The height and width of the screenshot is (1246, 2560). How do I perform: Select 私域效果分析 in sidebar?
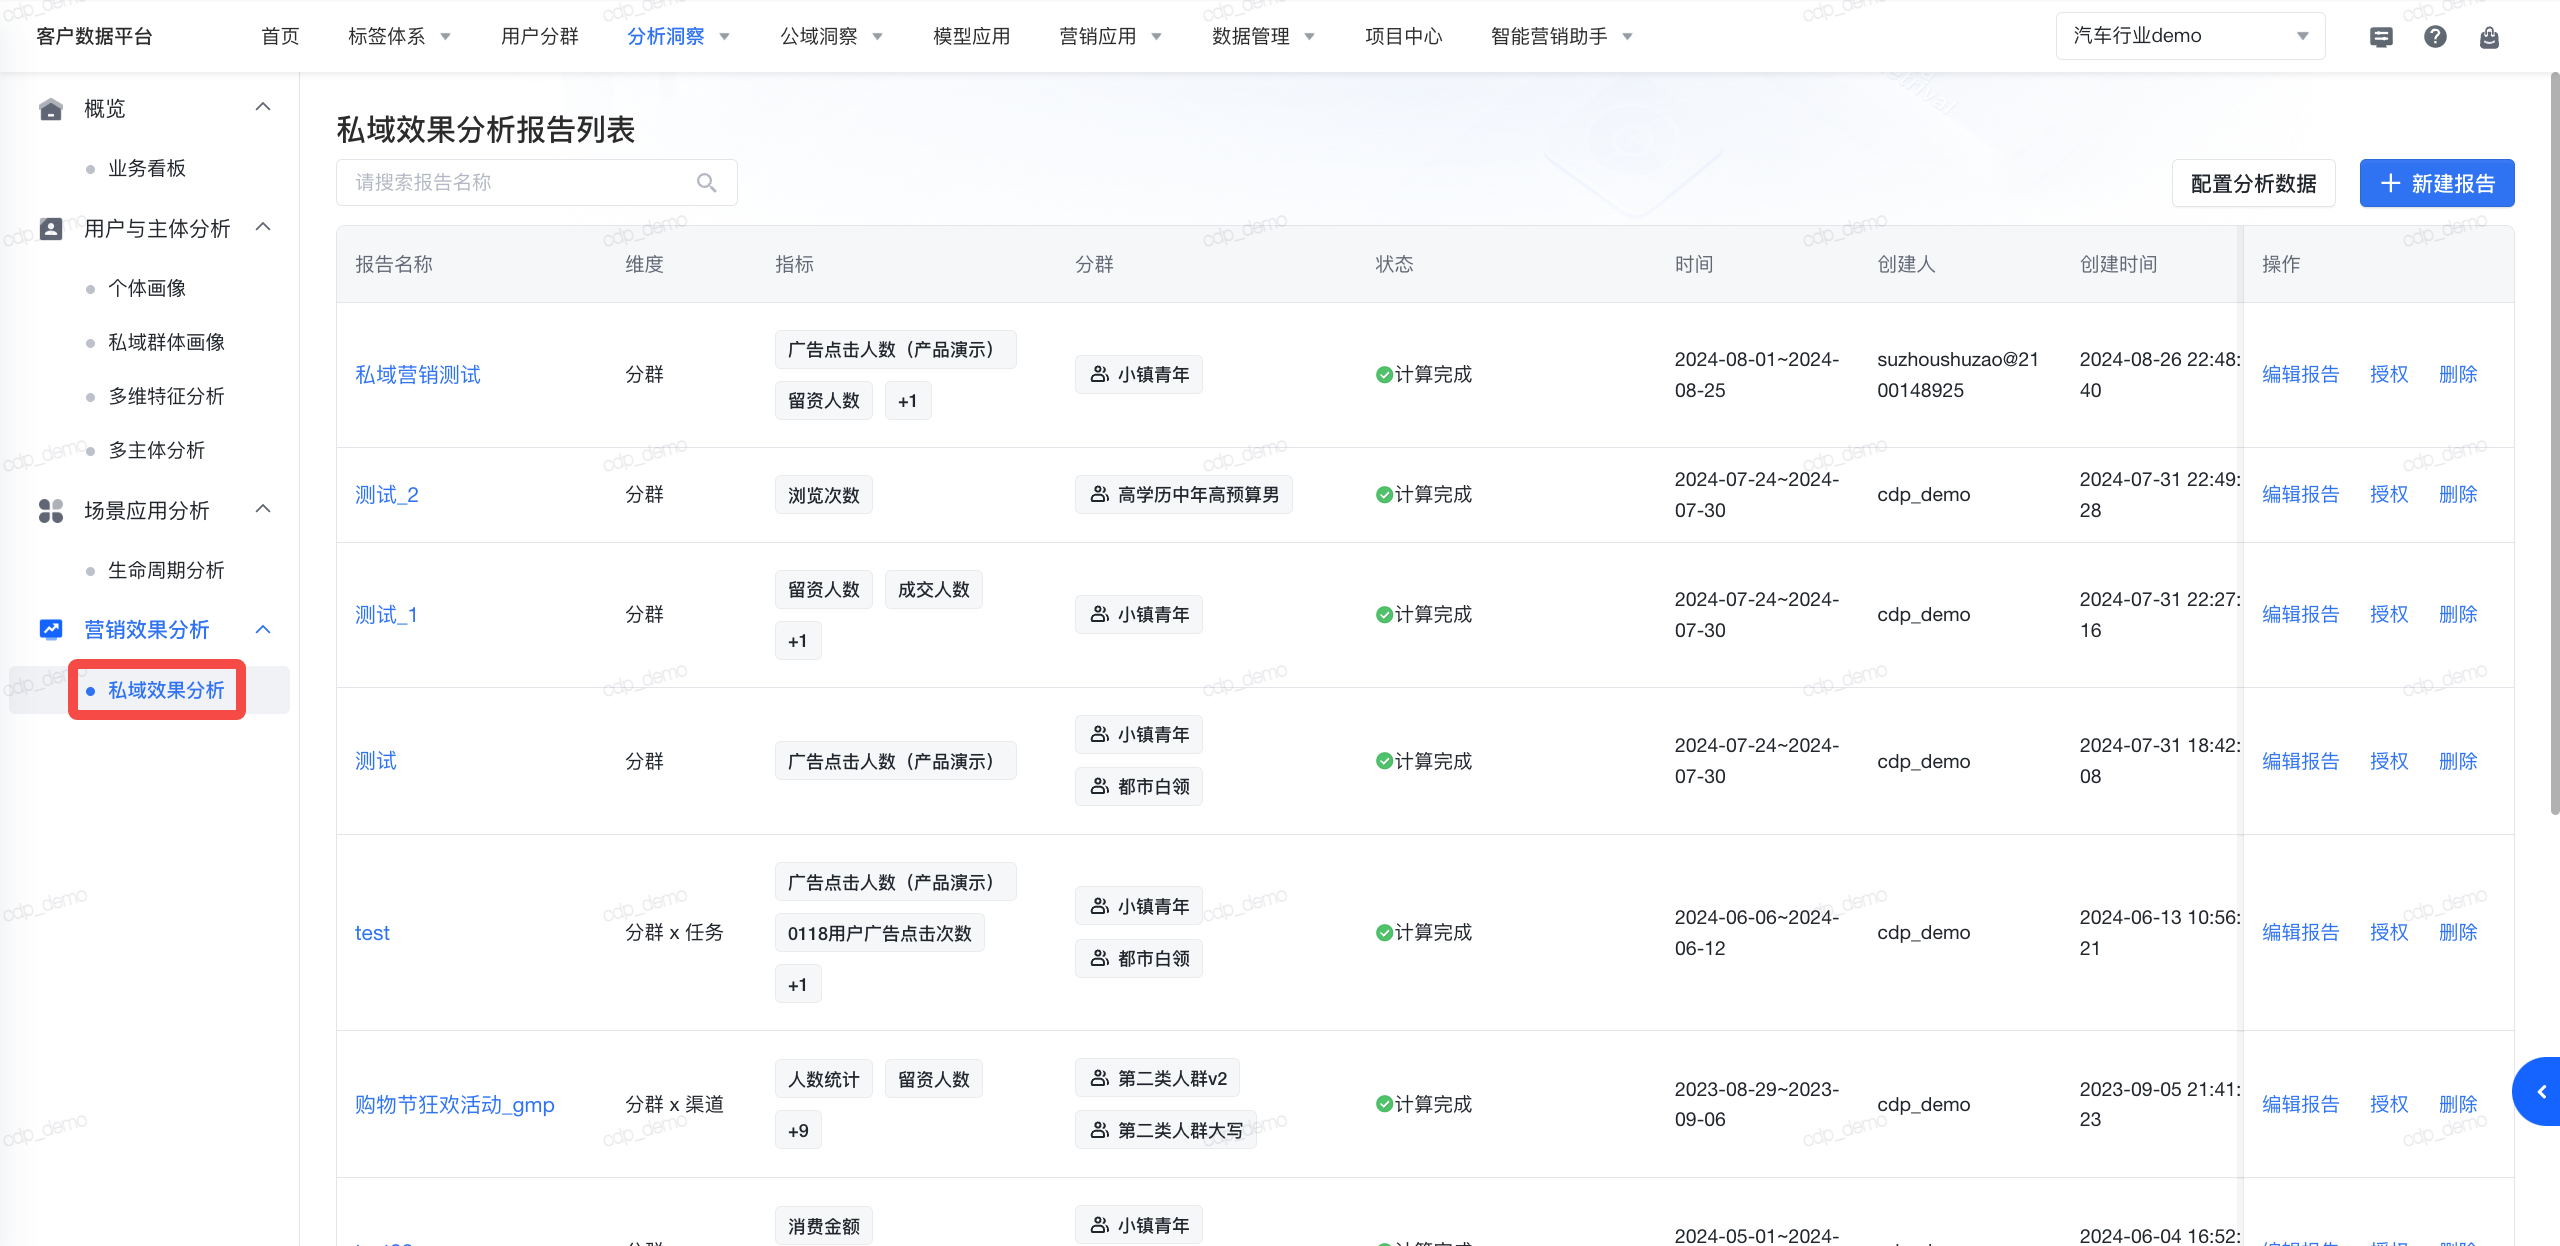click(x=166, y=690)
